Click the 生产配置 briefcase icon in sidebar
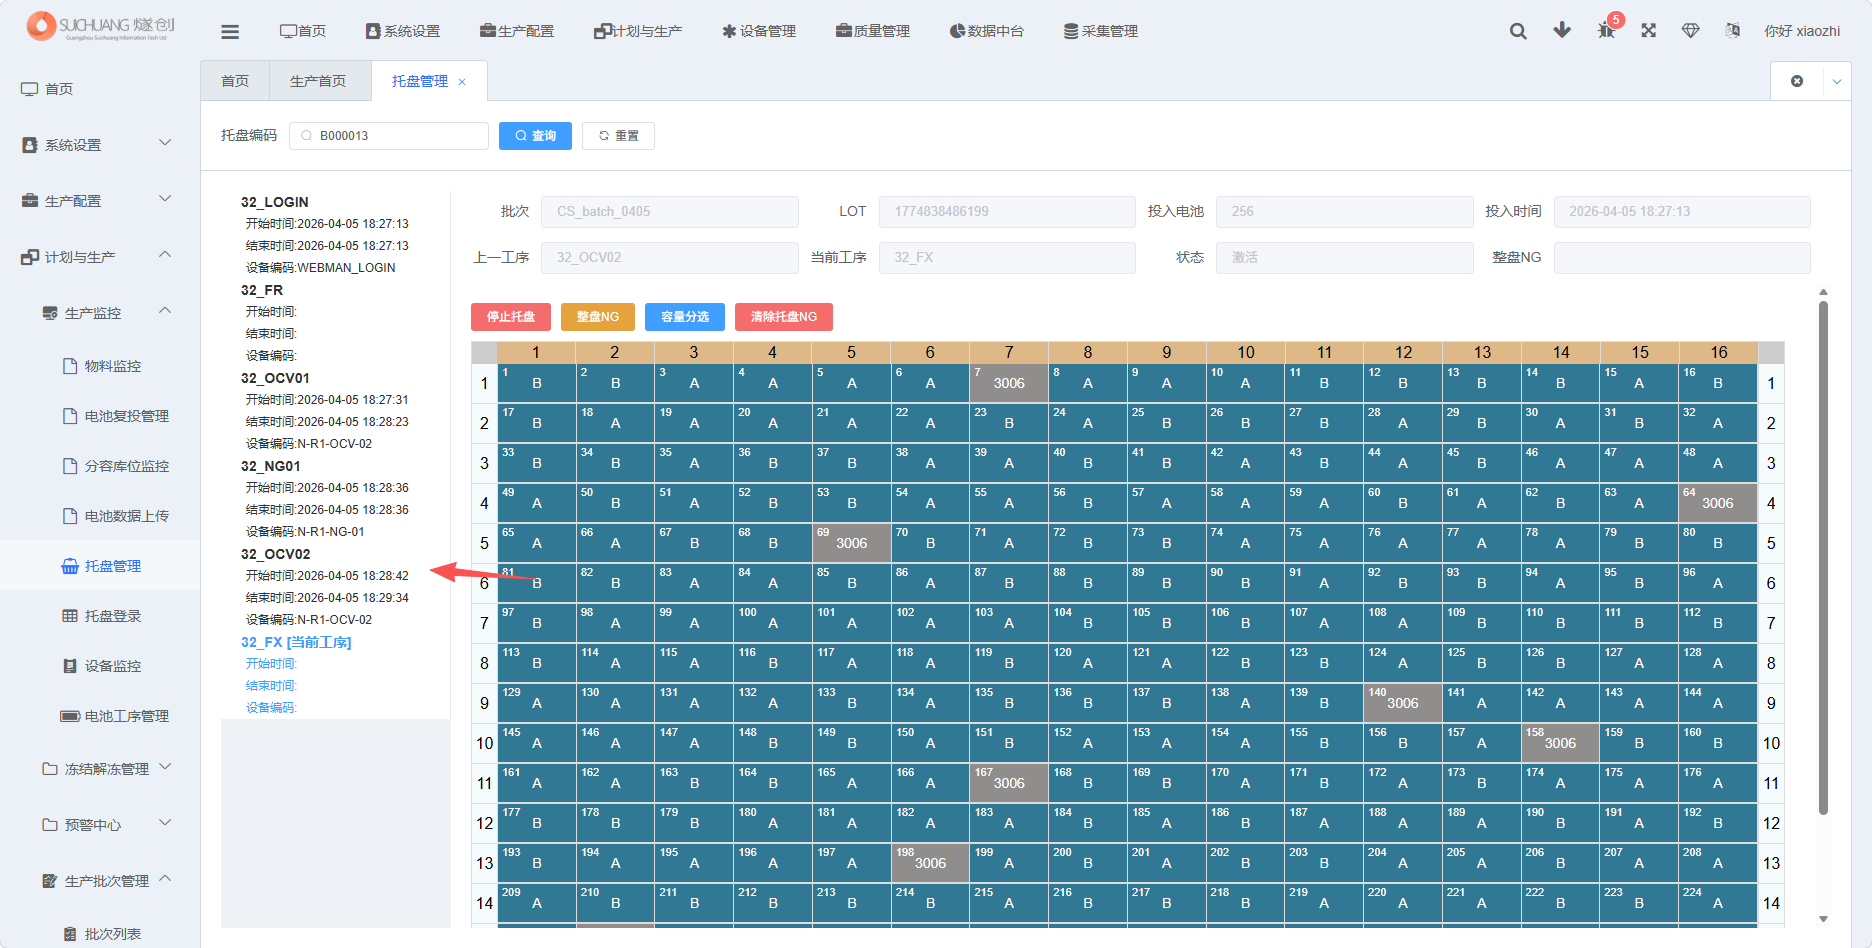Viewport: 1872px width, 948px height. [30, 201]
